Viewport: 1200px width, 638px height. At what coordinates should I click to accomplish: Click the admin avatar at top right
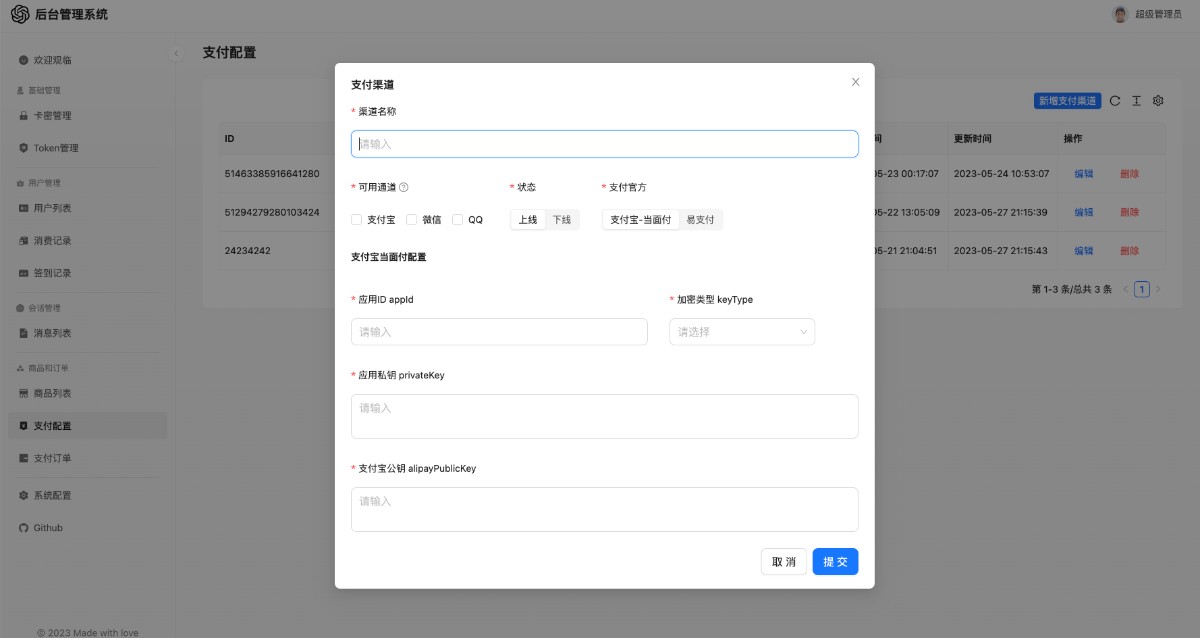point(1120,14)
